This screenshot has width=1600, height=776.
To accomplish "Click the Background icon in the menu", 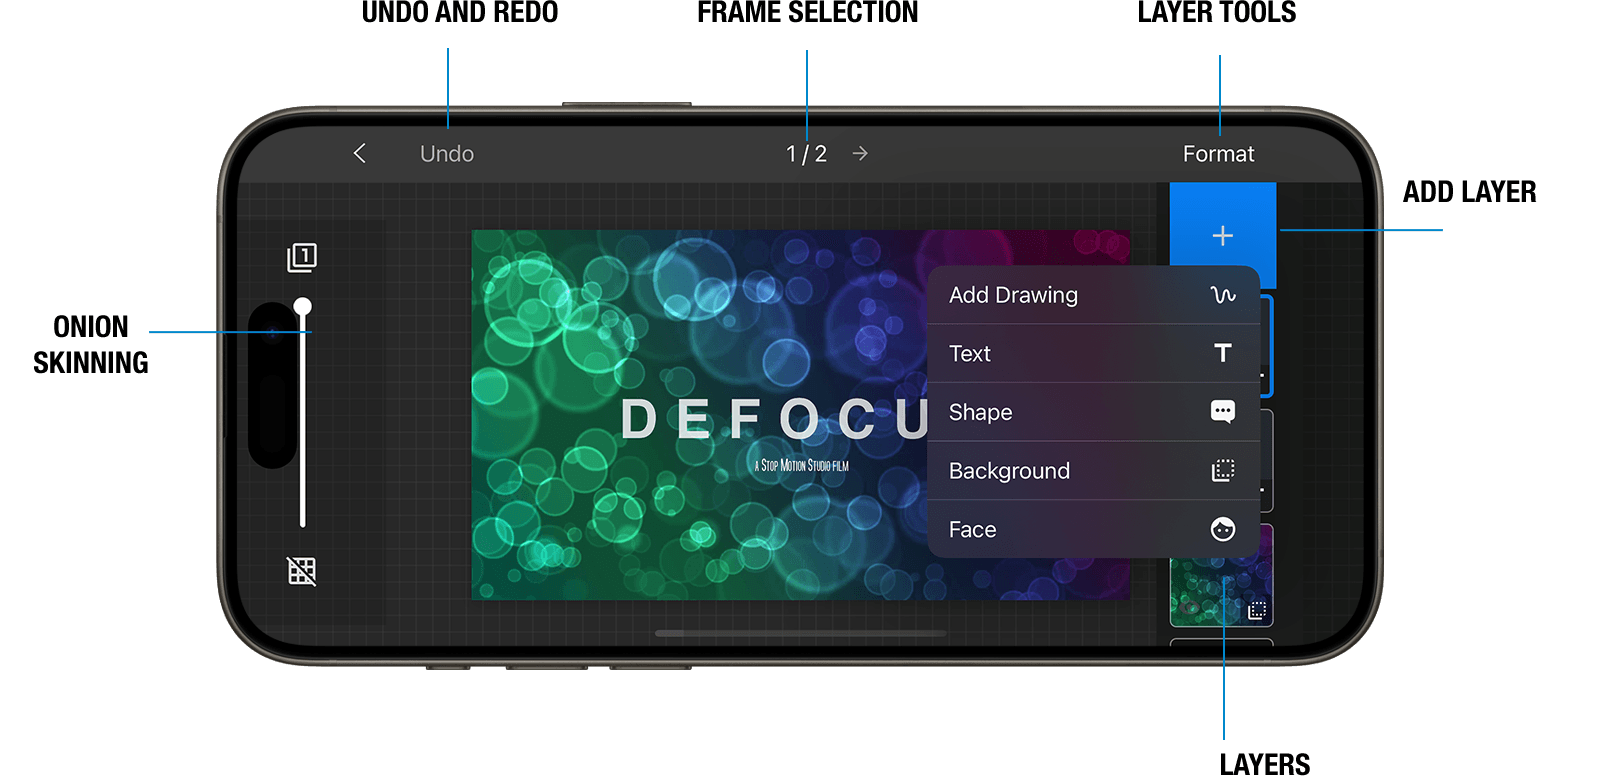I will 1222,471.
